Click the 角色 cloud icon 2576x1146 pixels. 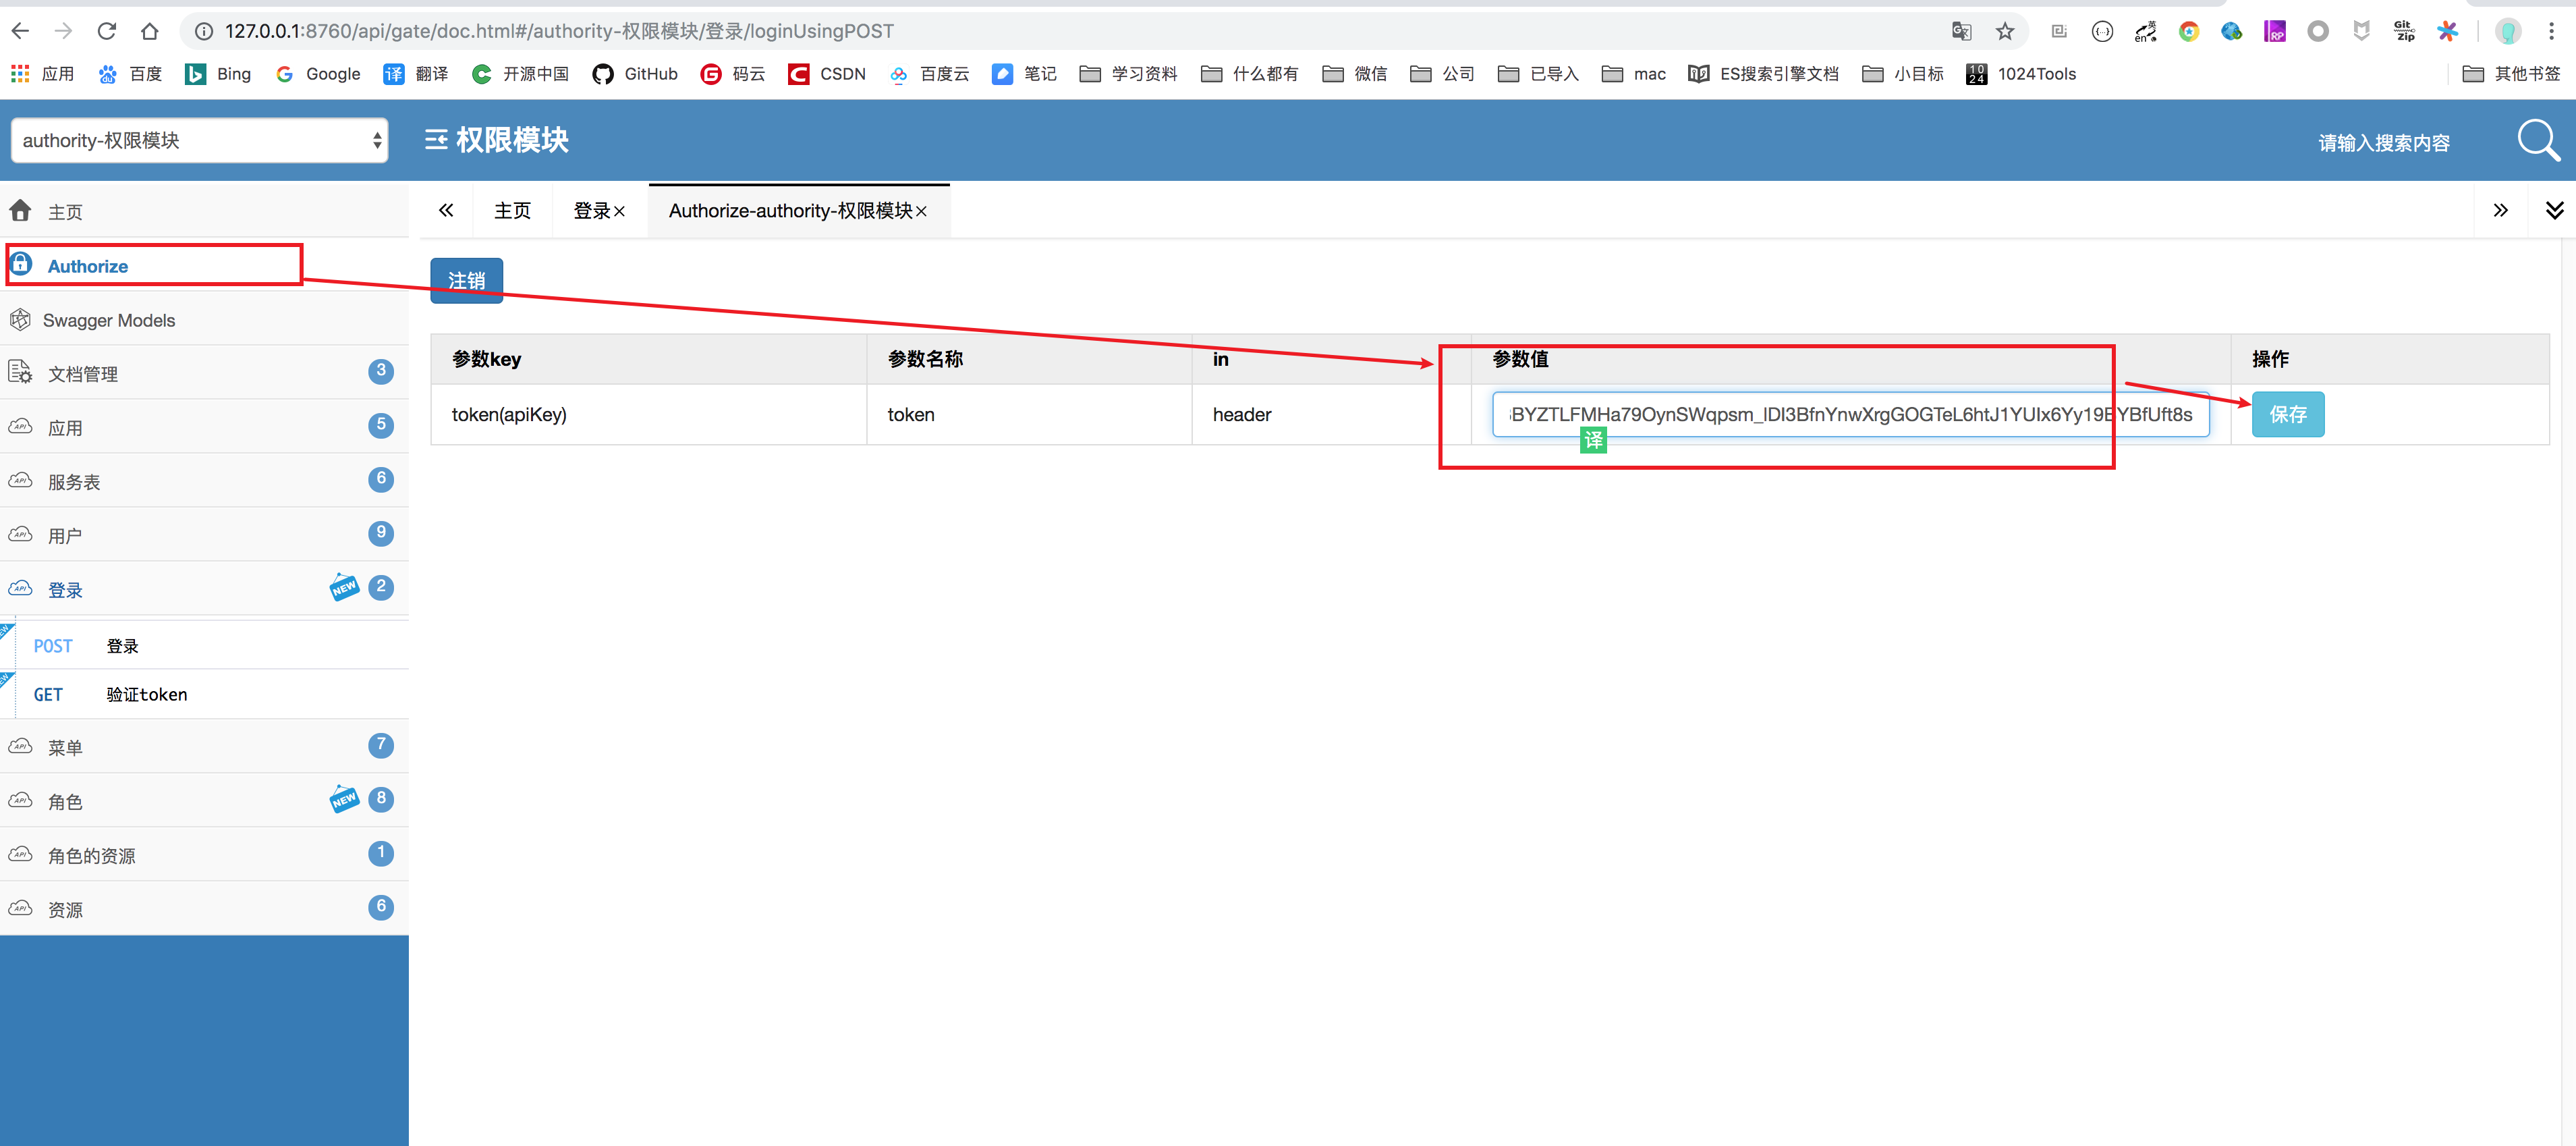coord(23,800)
